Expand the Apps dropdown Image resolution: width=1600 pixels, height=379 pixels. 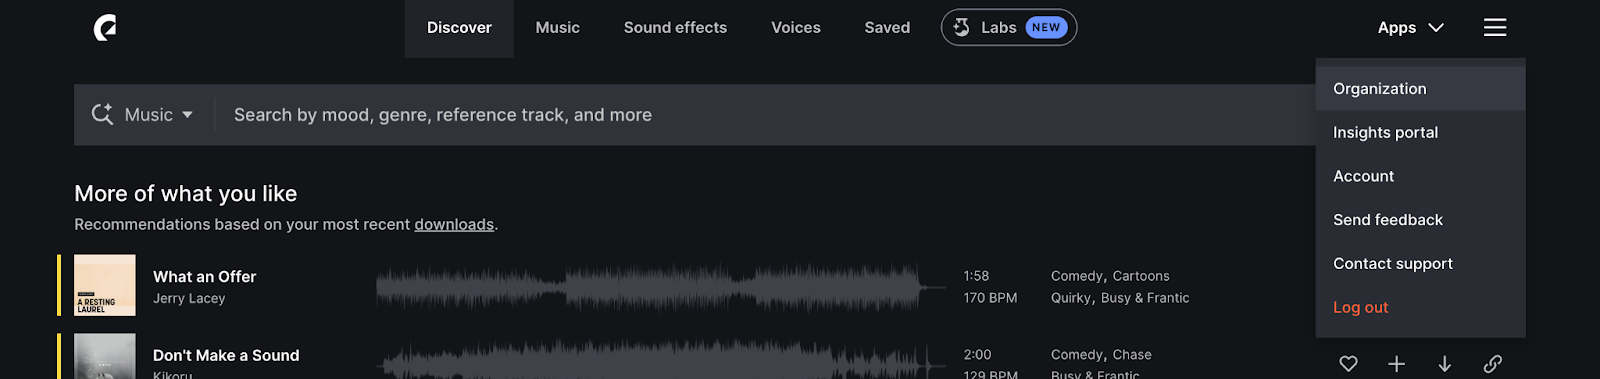coord(1411,28)
